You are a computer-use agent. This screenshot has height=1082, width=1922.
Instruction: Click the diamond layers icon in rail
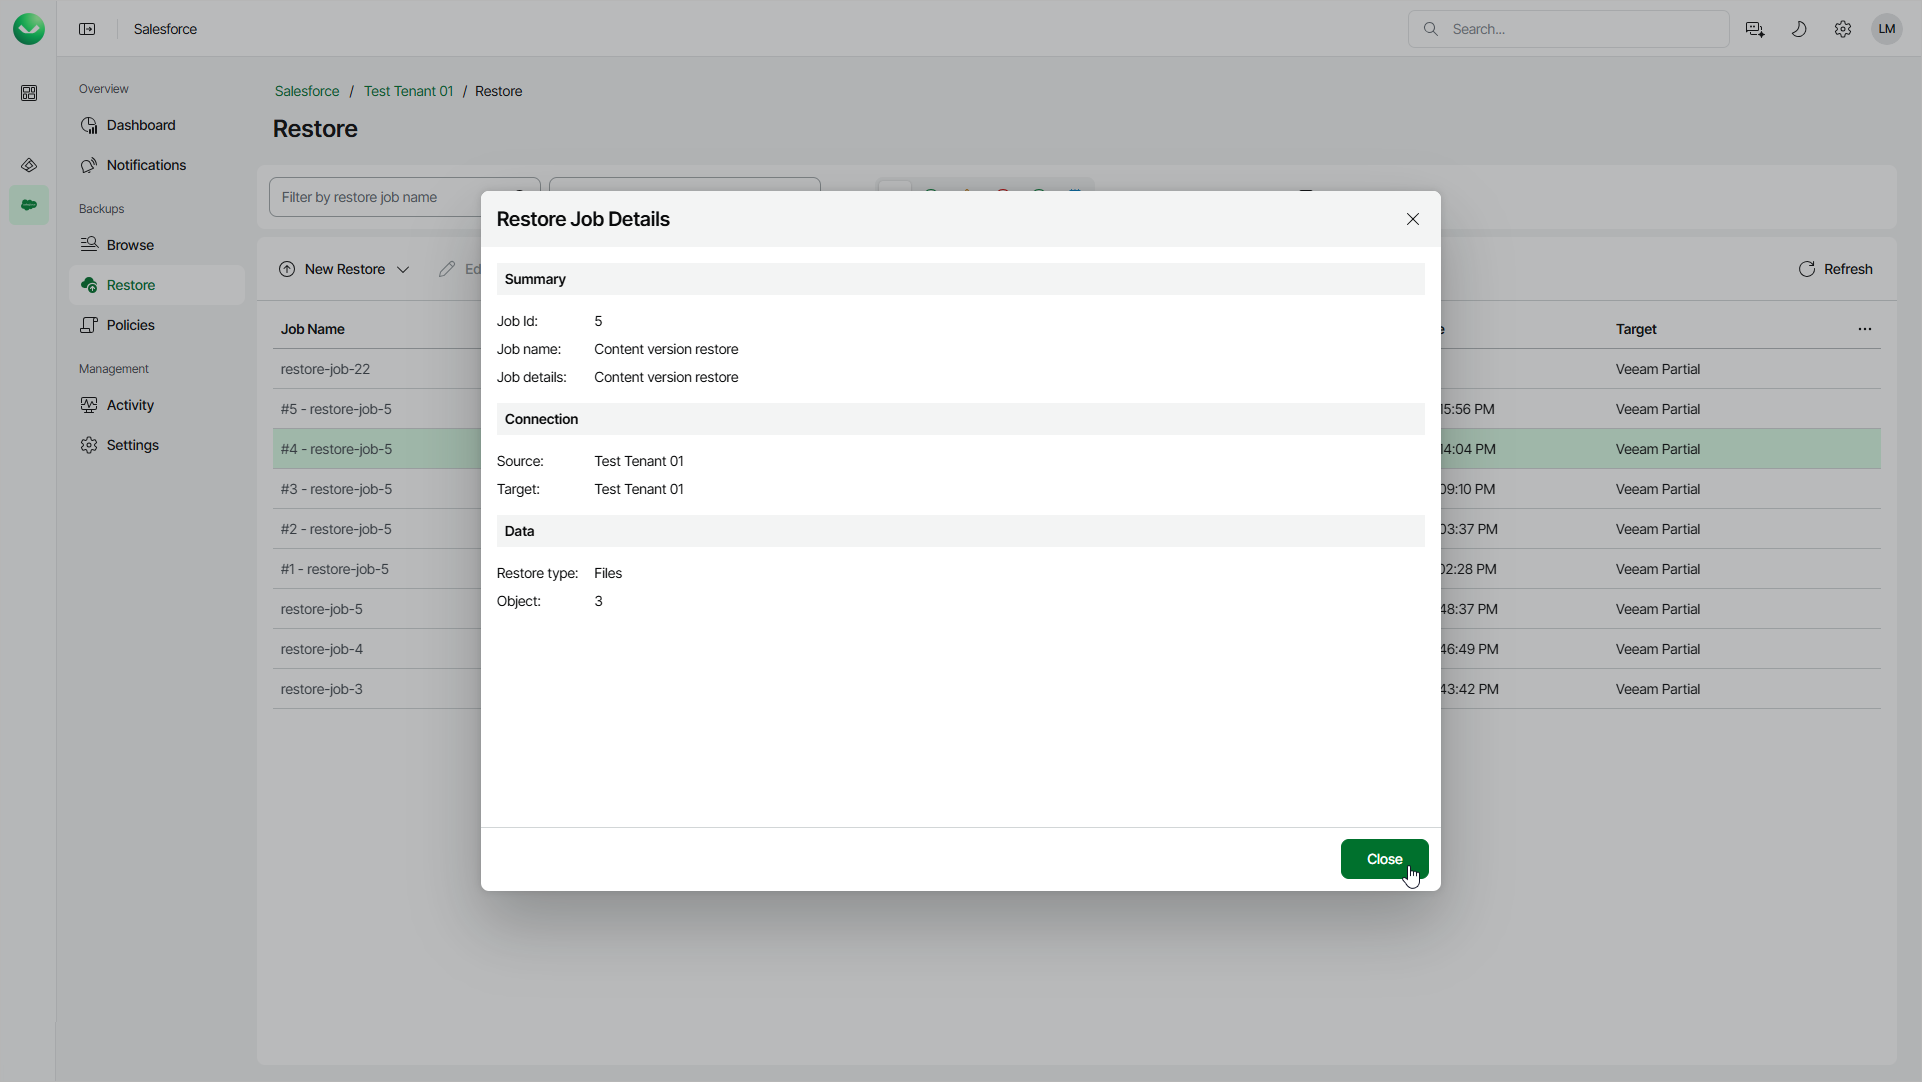[29, 165]
